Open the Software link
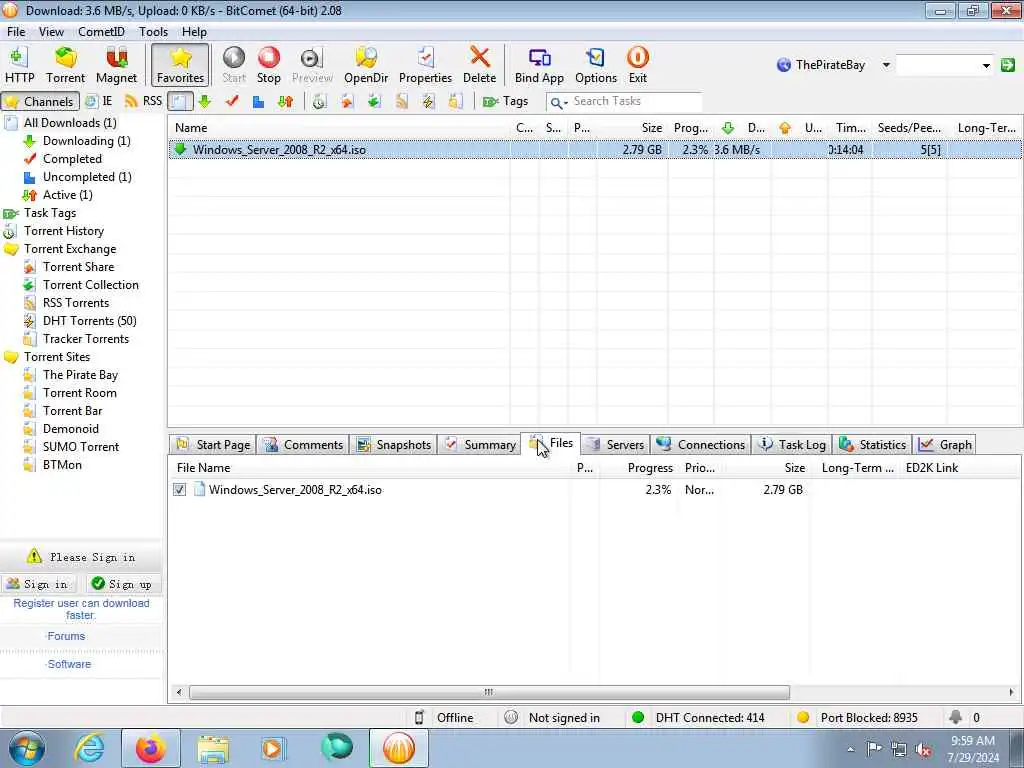This screenshot has height=768, width=1024. pos(69,664)
